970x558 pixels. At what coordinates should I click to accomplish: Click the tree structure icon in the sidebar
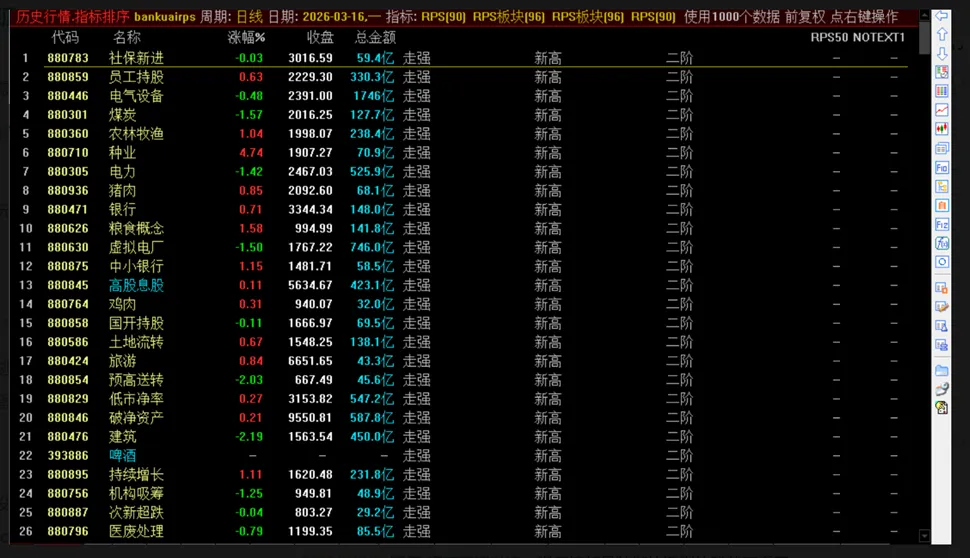tap(942, 186)
